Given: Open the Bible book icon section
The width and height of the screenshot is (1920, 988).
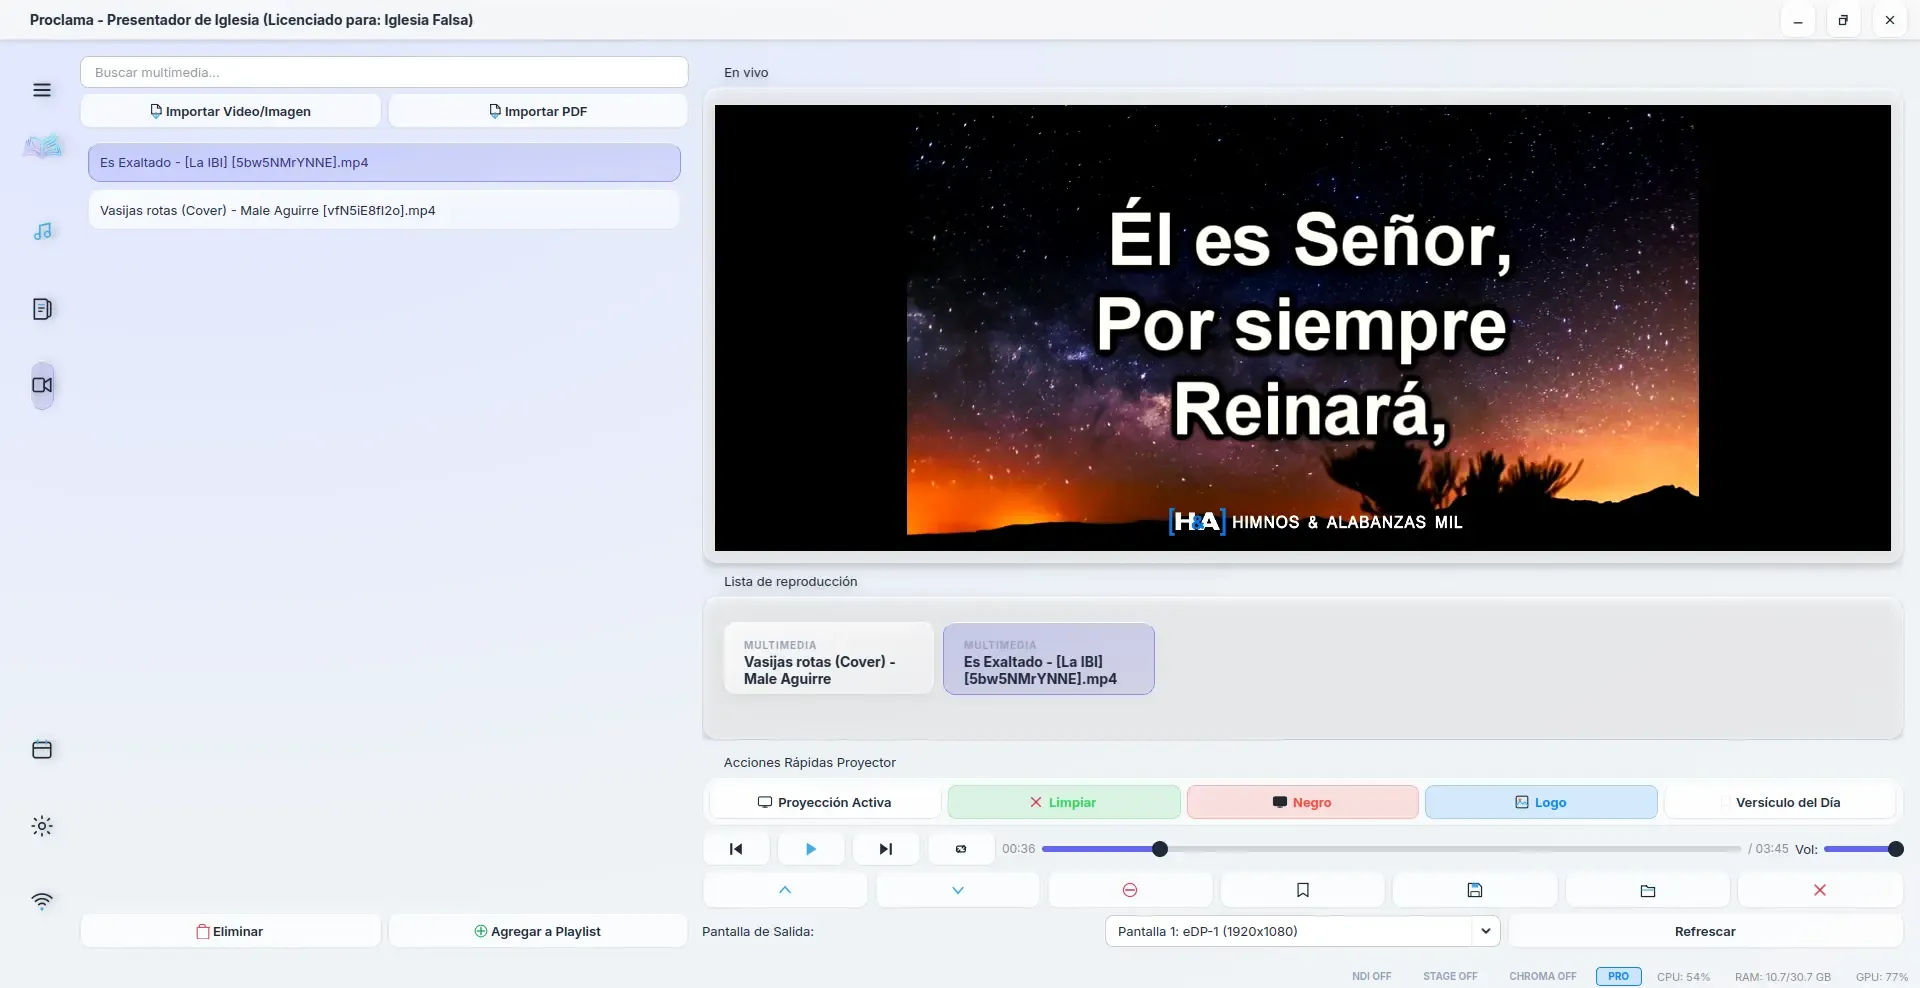Looking at the screenshot, I should [x=43, y=147].
